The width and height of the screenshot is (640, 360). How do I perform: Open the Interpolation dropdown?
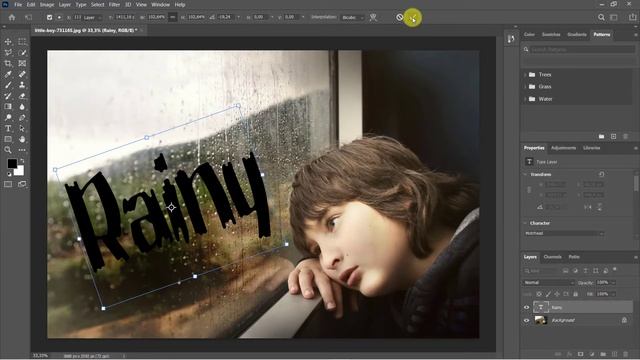coord(353,18)
